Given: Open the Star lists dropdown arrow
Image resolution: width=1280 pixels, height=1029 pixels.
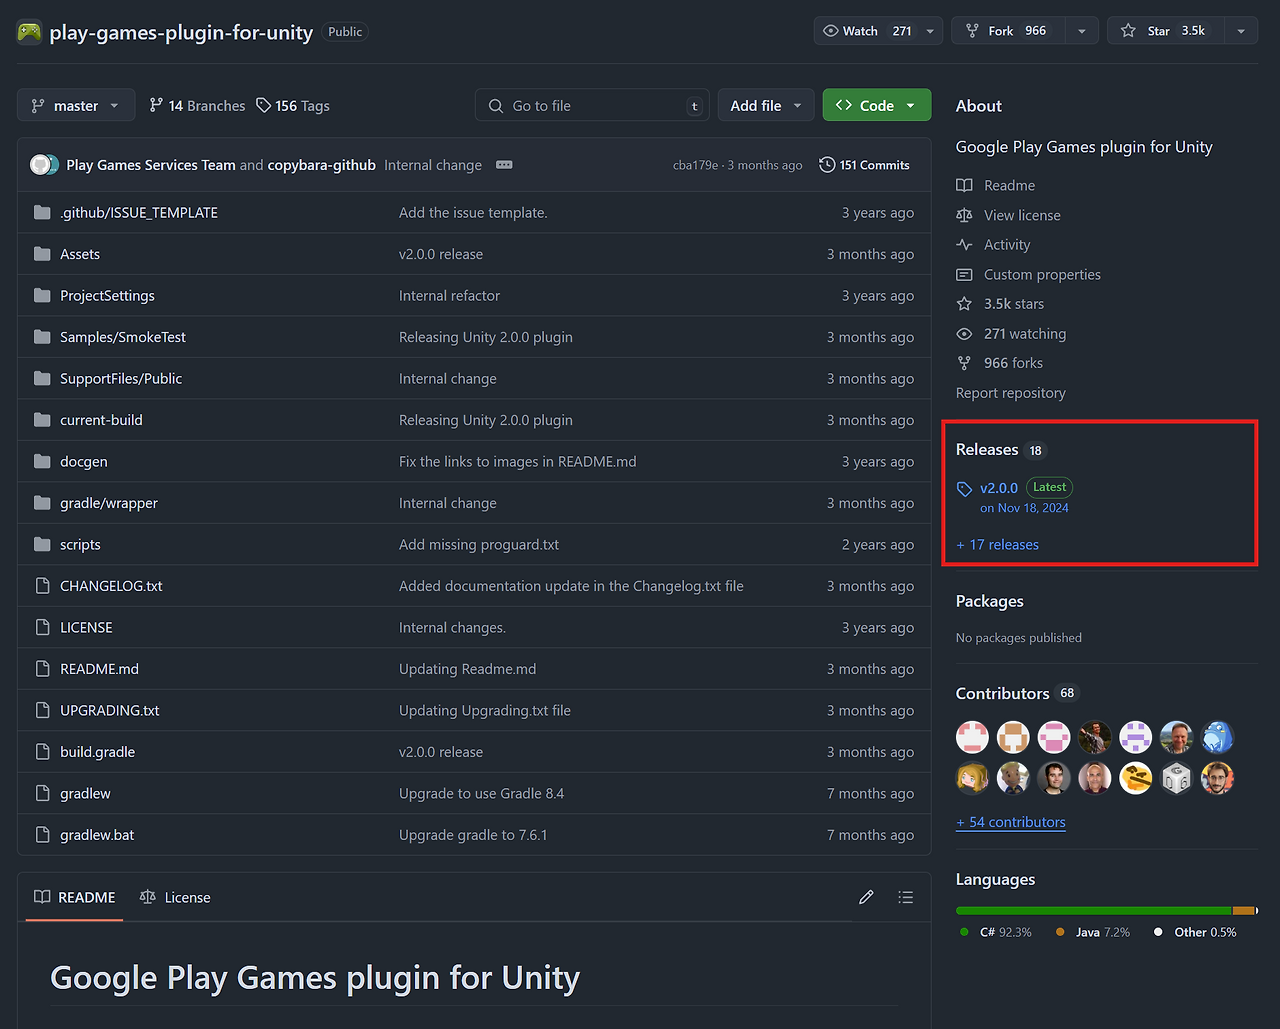Looking at the screenshot, I should [x=1241, y=31].
